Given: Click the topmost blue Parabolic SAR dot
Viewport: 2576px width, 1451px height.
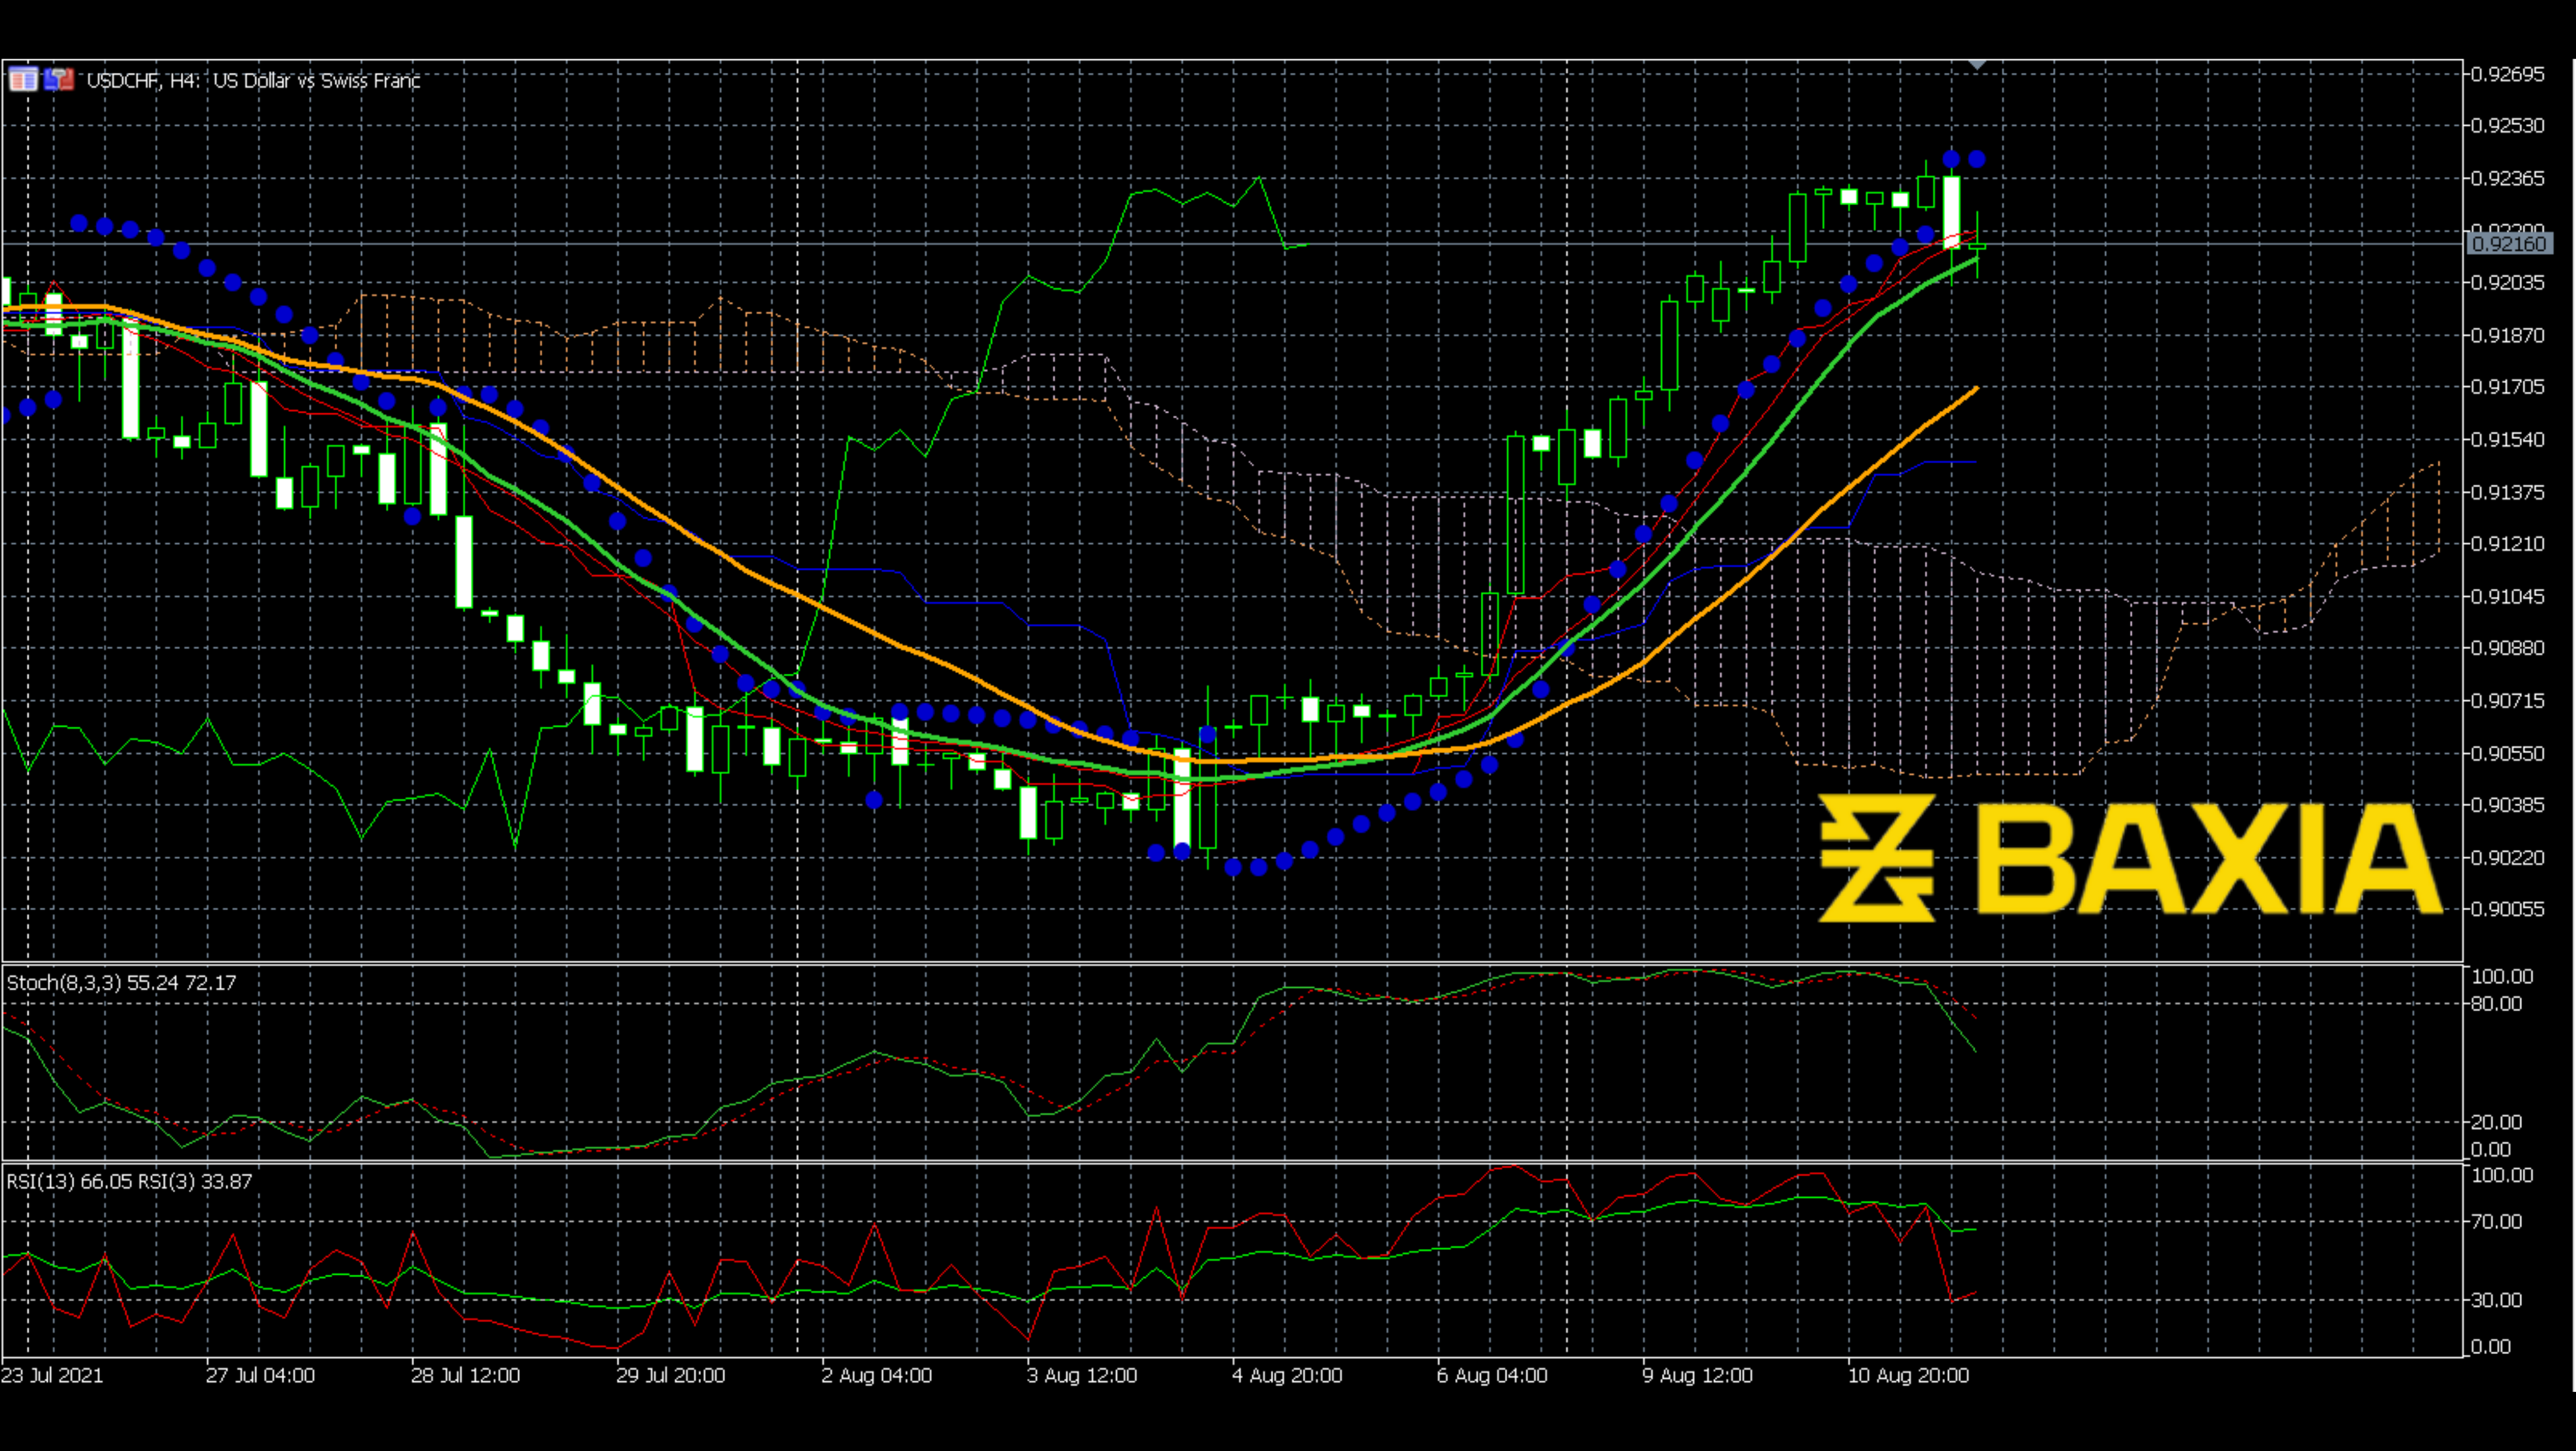Looking at the screenshot, I should (1951, 159).
